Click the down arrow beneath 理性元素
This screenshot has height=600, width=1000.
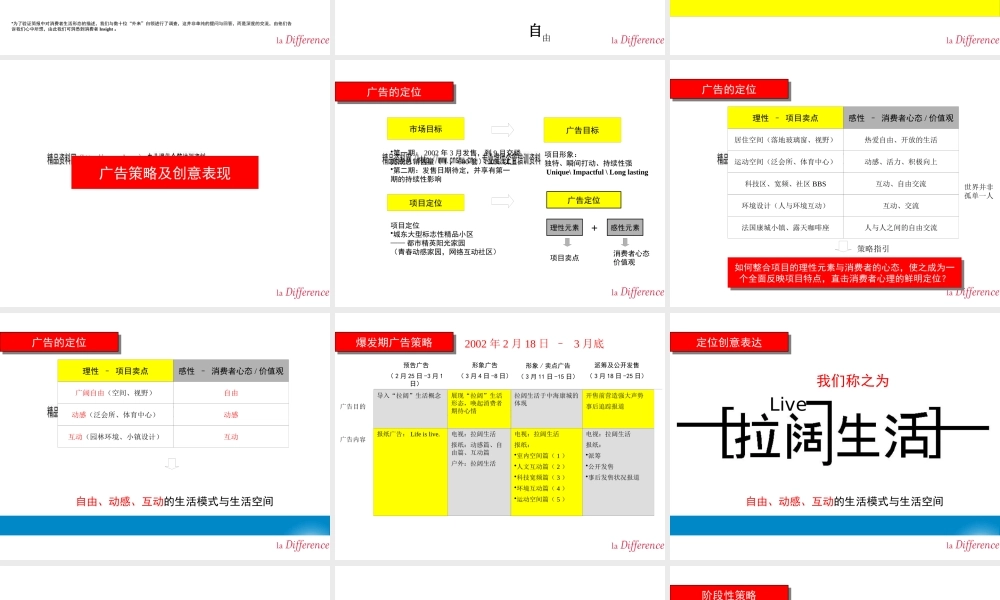[x=567, y=242]
